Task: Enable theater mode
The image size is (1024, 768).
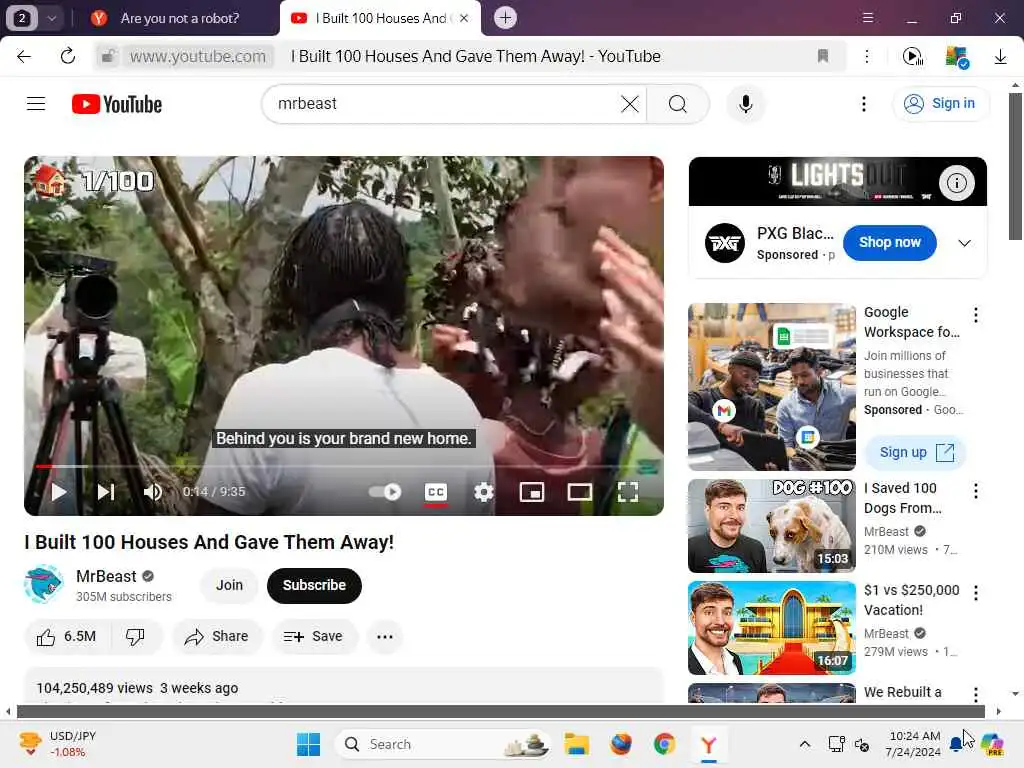Action: click(x=579, y=492)
